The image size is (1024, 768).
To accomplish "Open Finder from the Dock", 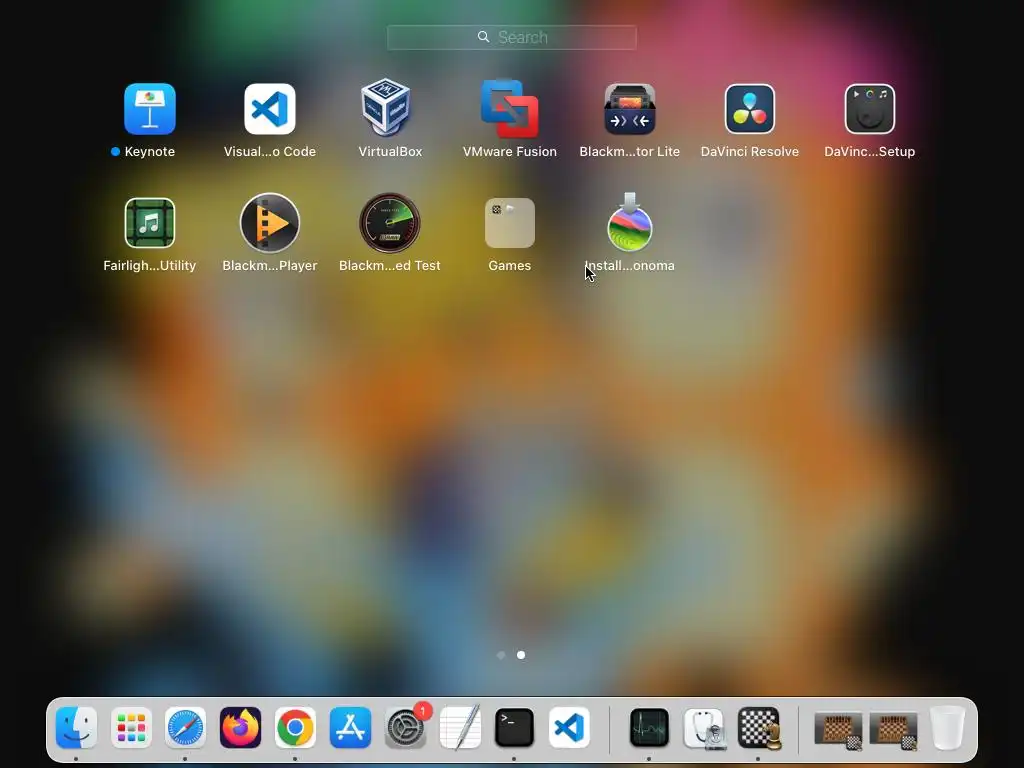I will pos(76,727).
